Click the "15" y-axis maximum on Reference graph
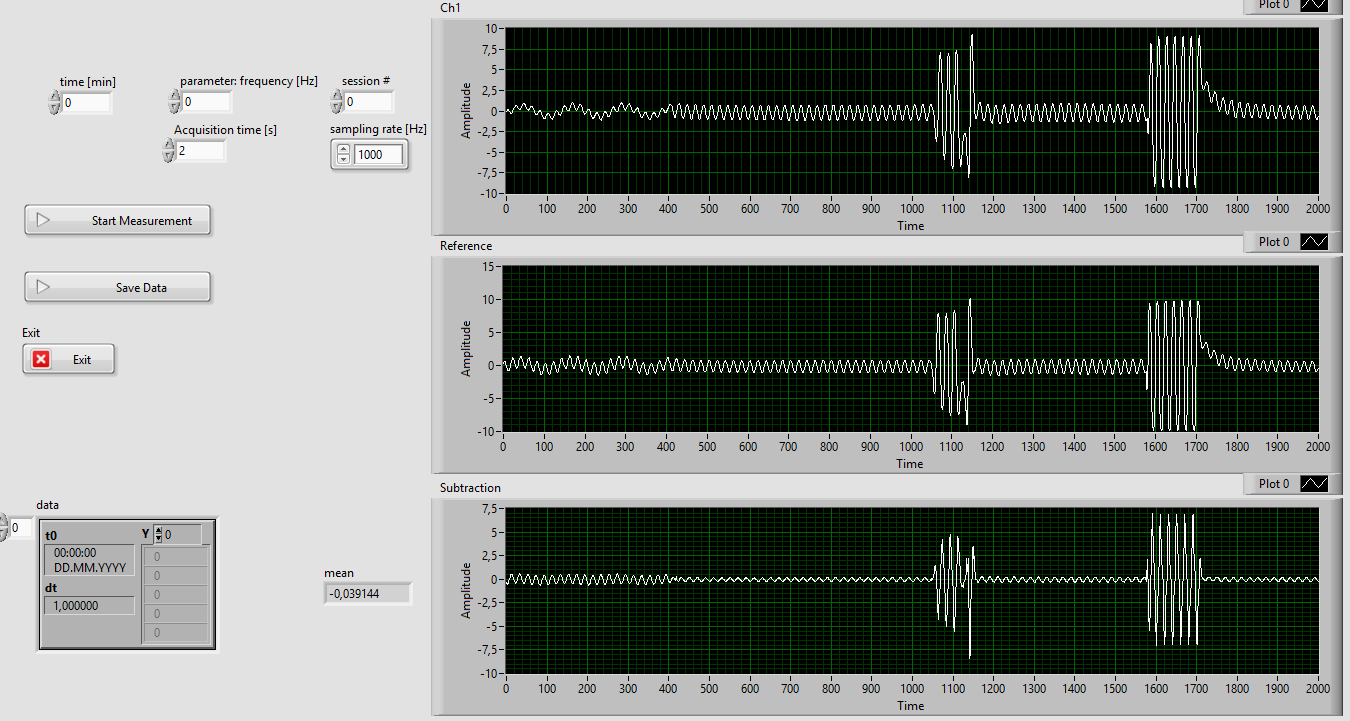 489,266
